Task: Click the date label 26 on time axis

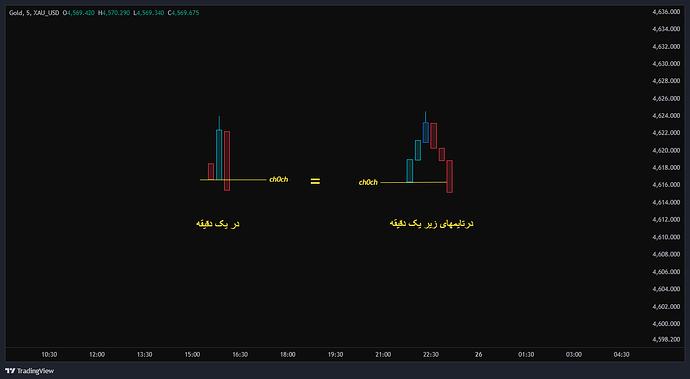Action: (478, 354)
